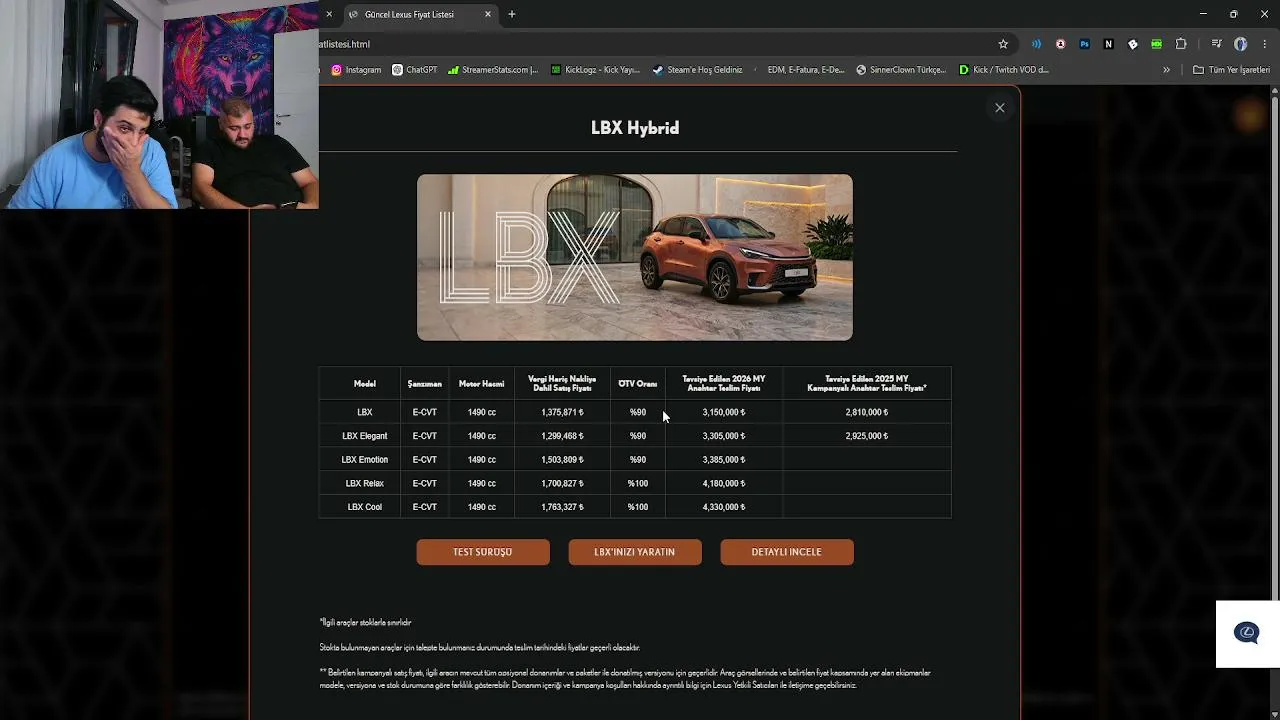The height and width of the screenshot is (720, 1280).
Task: Click the LBX car banner image
Action: pyautogui.click(x=635, y=257)
